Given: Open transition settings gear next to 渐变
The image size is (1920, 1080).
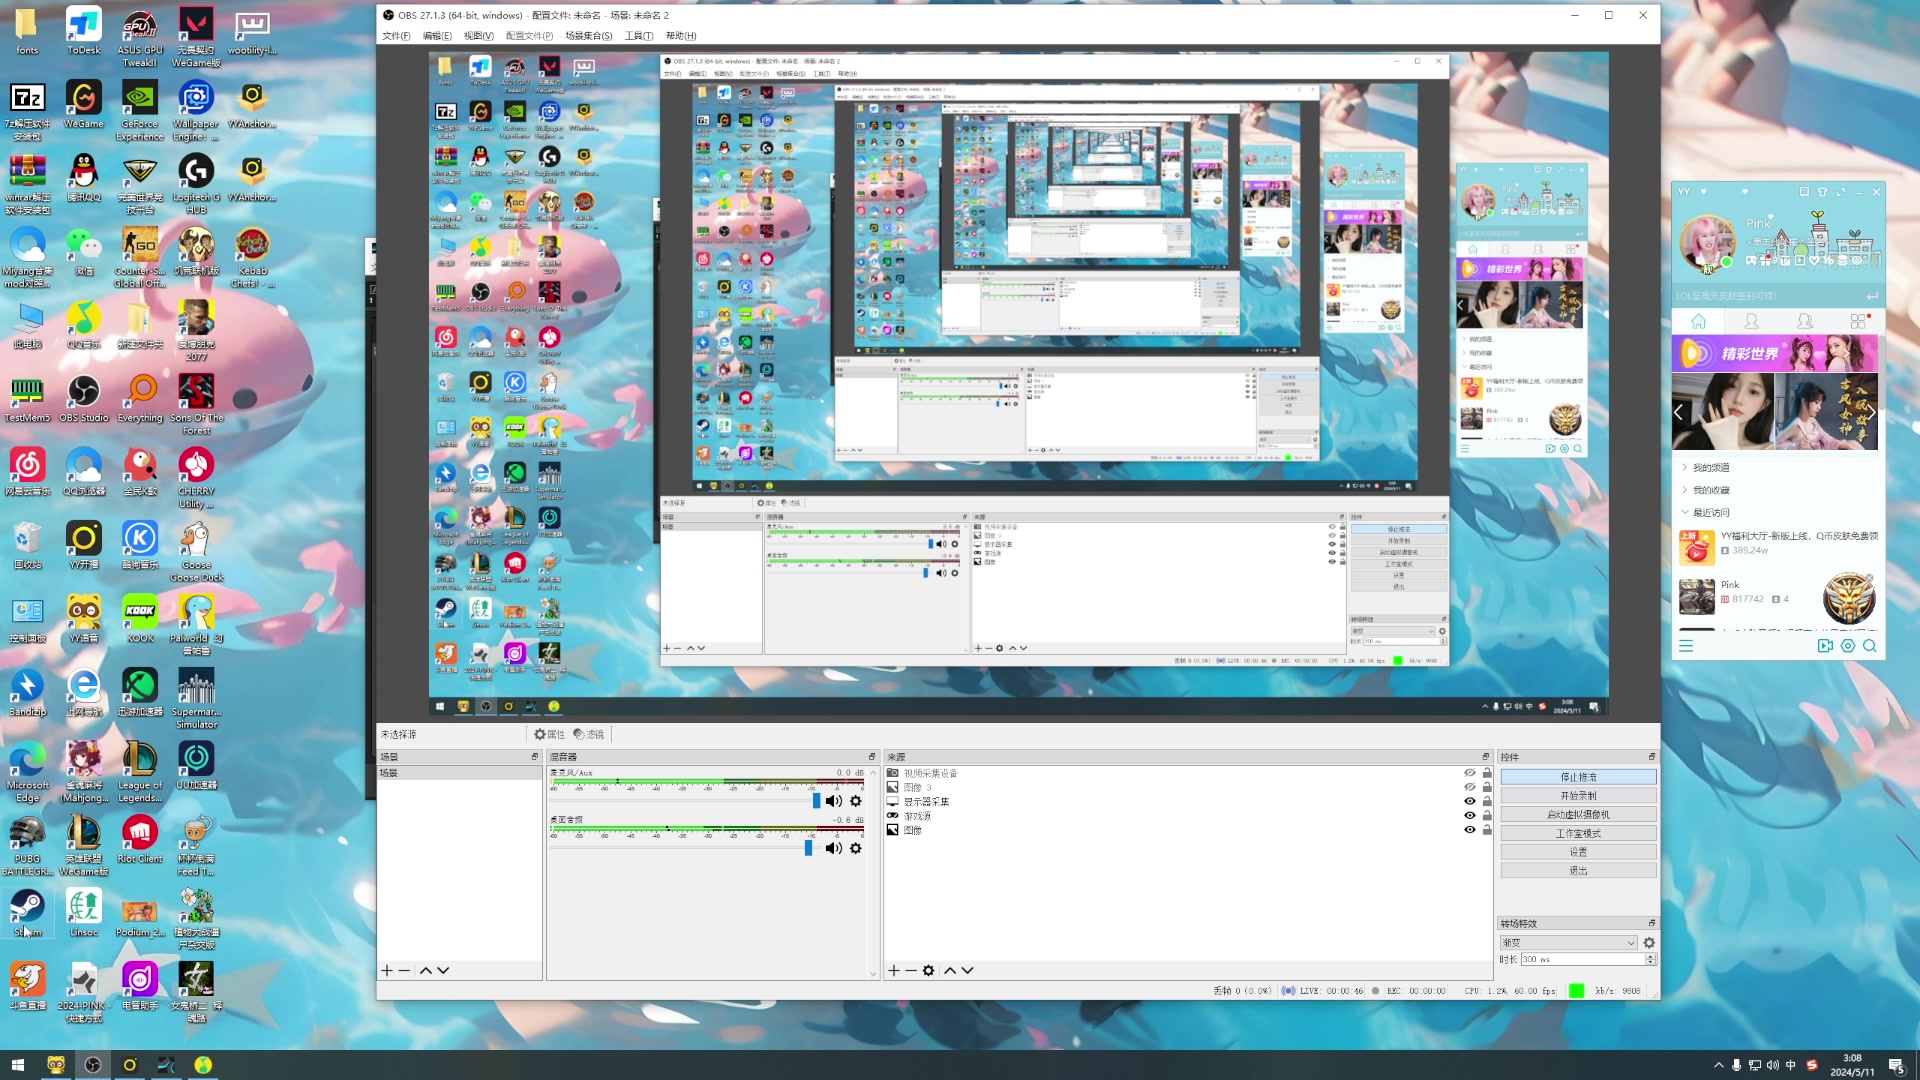Looking at the screenshot, I should click(x=1649, y=943).
